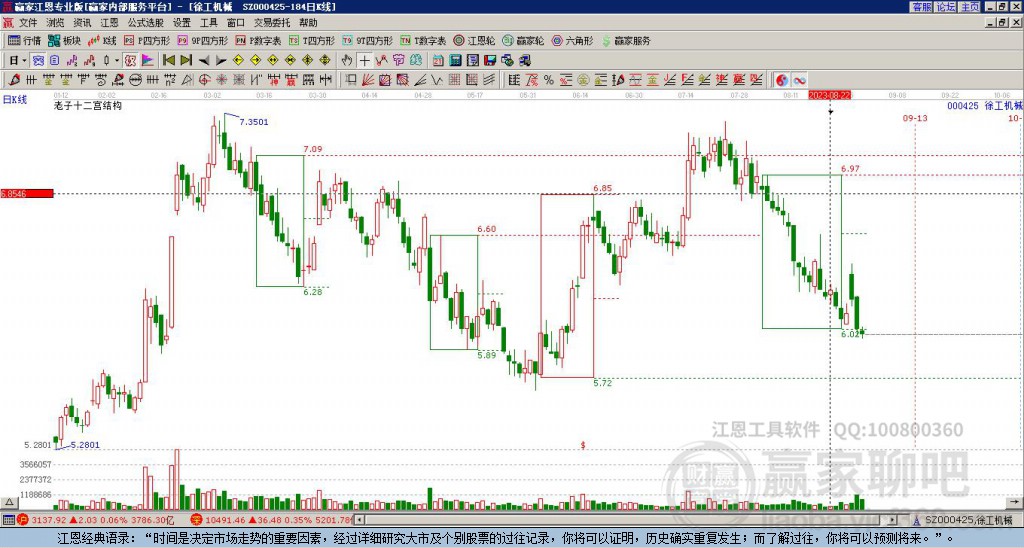Open the 交易委托 menu
Image resolution: width=1024 pixels, height=548 pixels.
tap(272, 23)
